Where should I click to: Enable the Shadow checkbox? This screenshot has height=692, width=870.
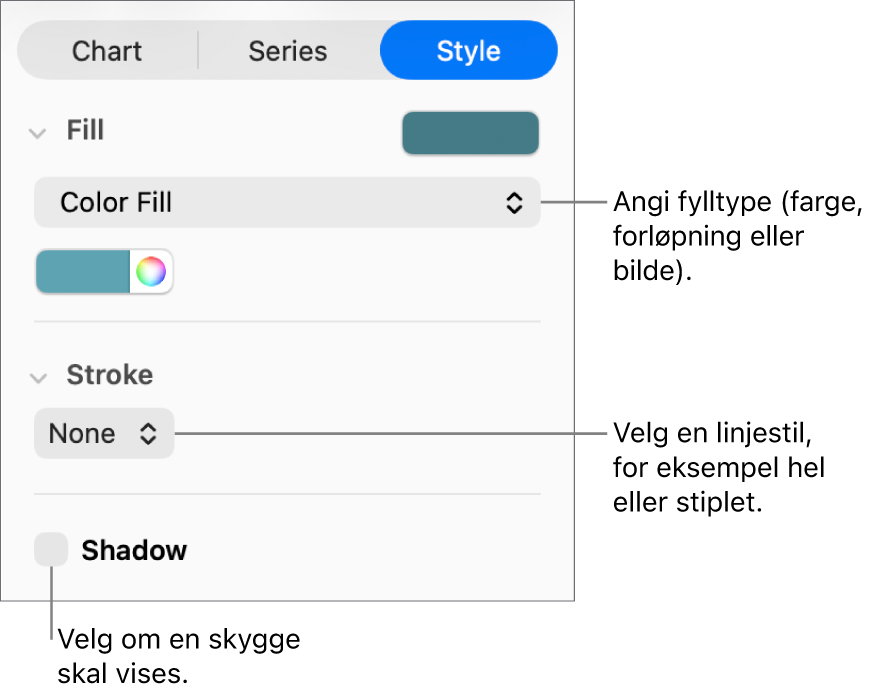pyautogui.click(x=51, y=550)
